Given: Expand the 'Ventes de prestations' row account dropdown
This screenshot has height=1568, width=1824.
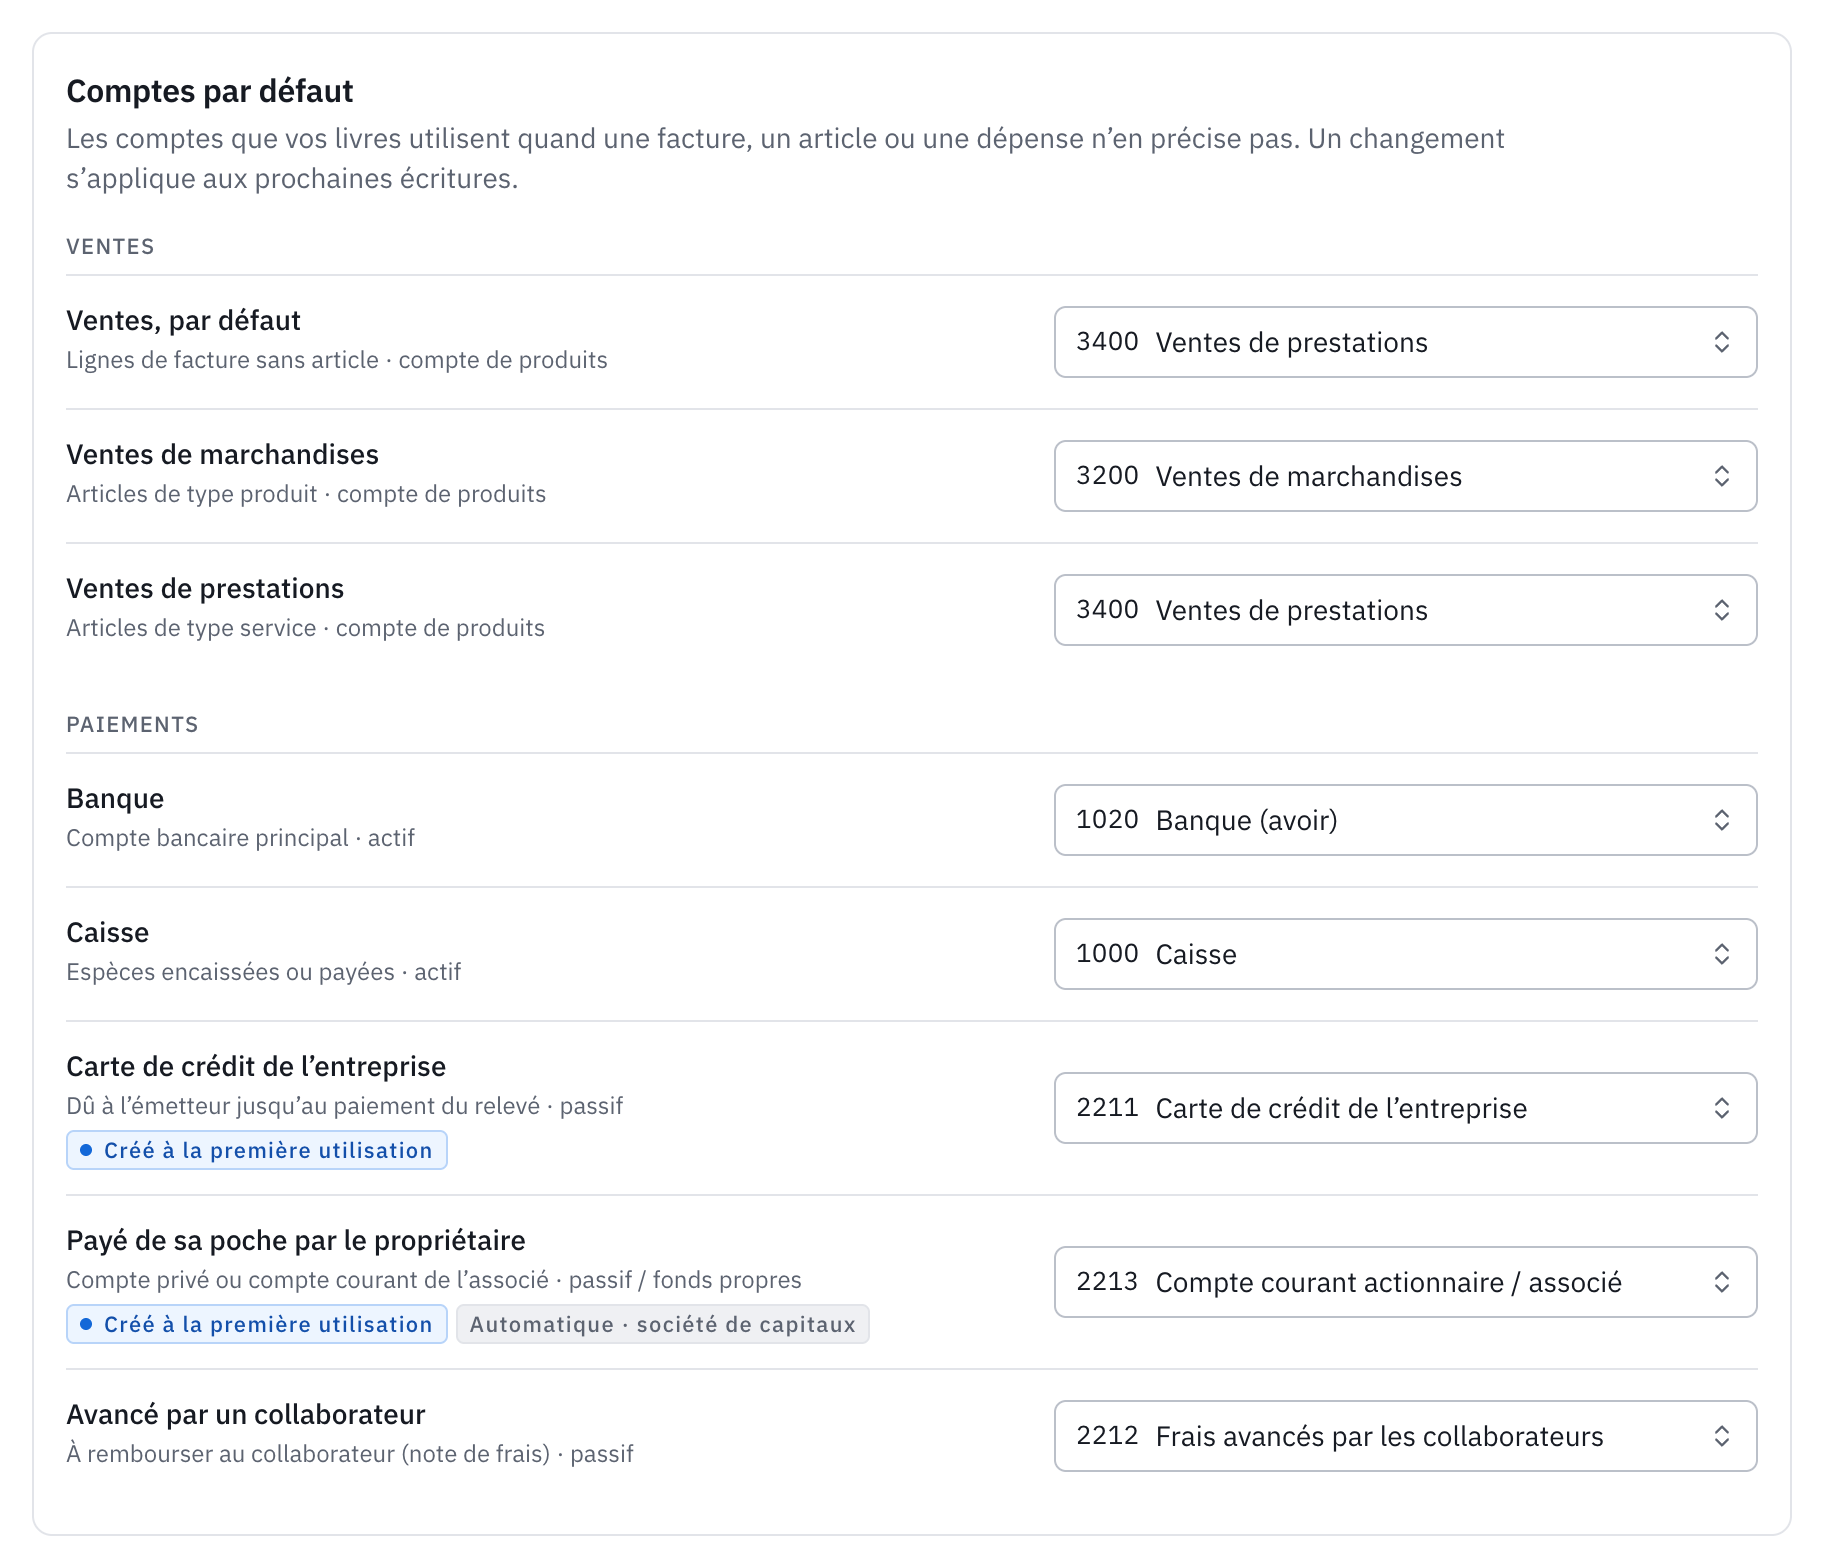Looking at the screenshot, I should coord(1405,610).
